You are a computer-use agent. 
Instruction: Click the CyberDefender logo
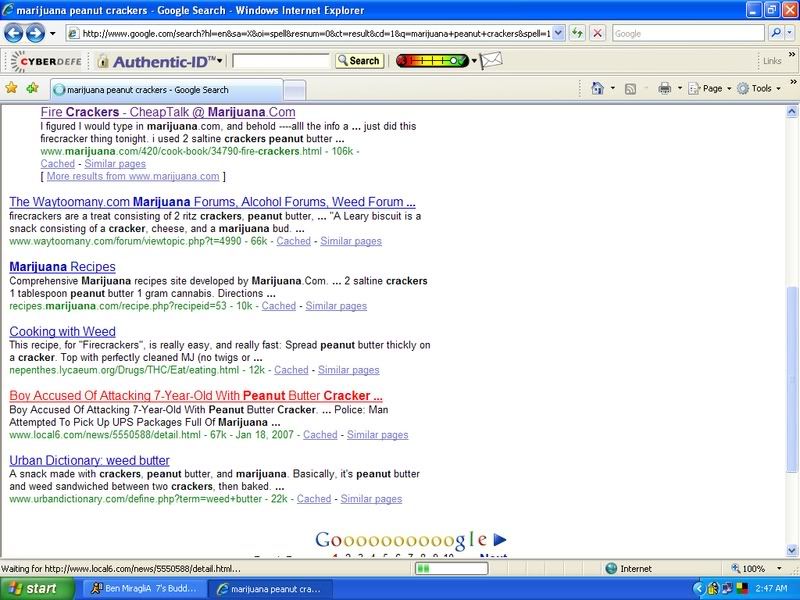(46, 61)
